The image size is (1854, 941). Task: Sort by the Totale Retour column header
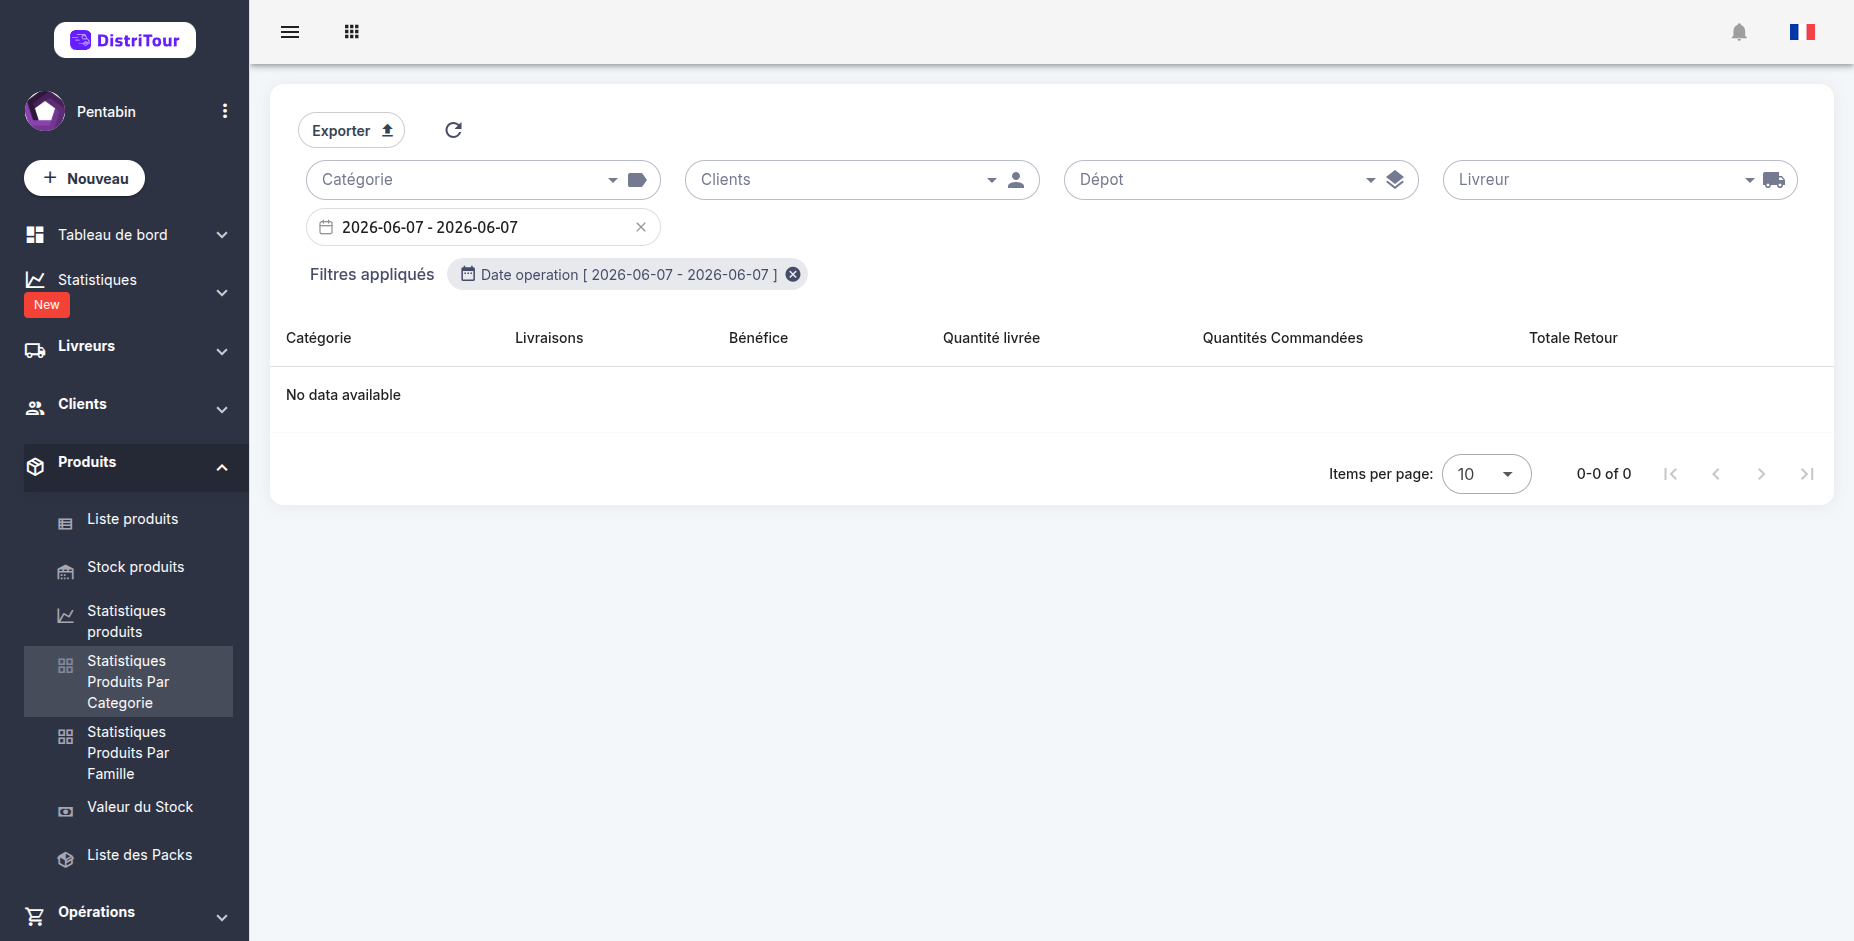click(x=1573, y=338)
